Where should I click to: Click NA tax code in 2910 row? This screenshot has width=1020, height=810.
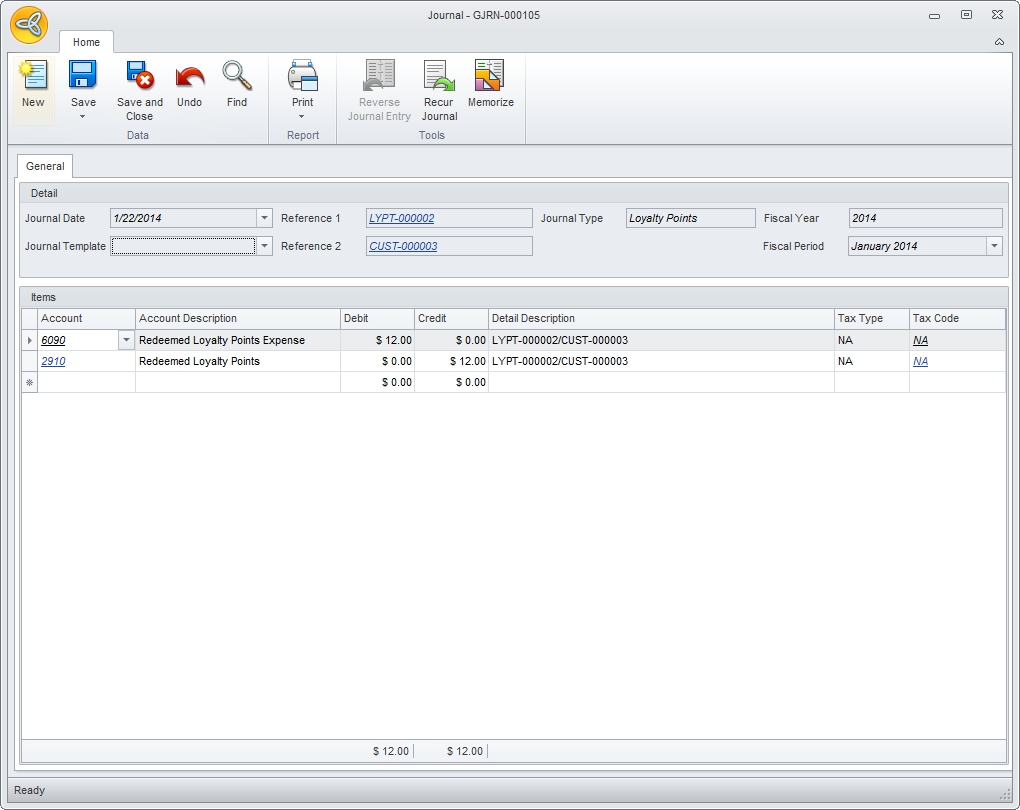pyautogui.click(x=920, y=361)
